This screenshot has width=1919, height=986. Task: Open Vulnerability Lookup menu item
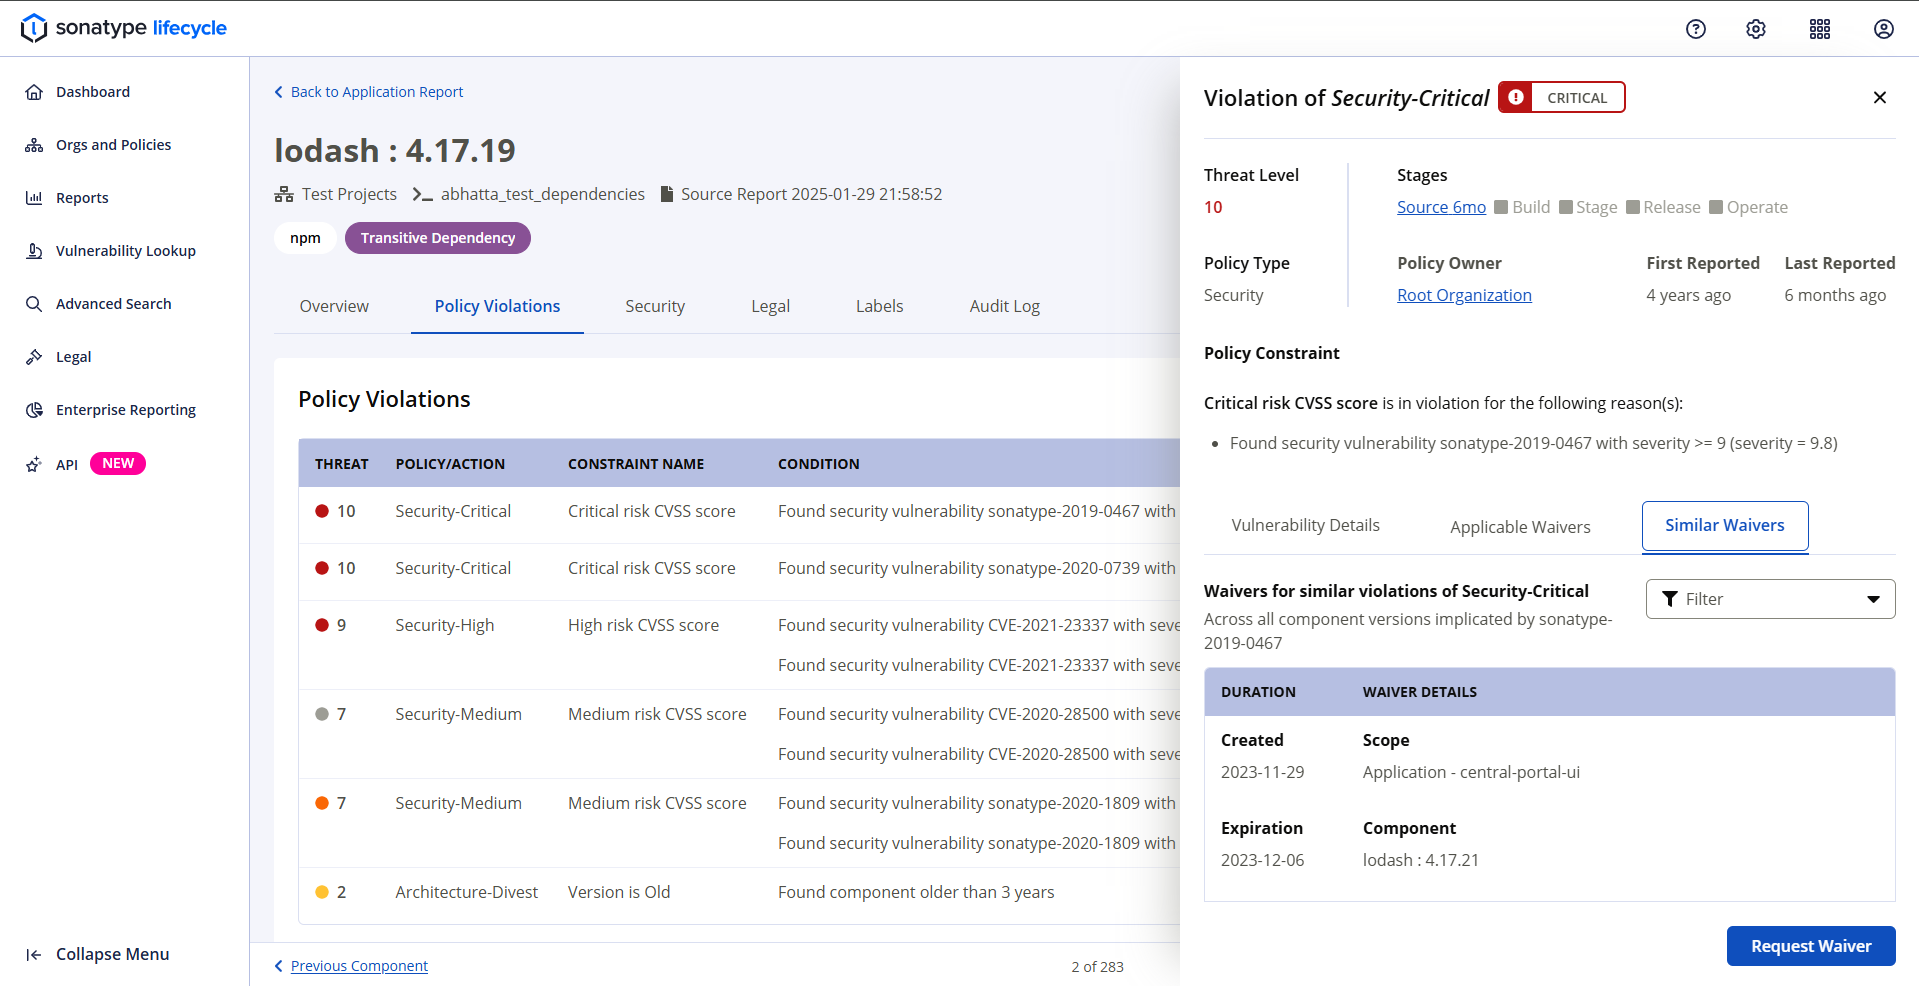[x=124, y=251]
